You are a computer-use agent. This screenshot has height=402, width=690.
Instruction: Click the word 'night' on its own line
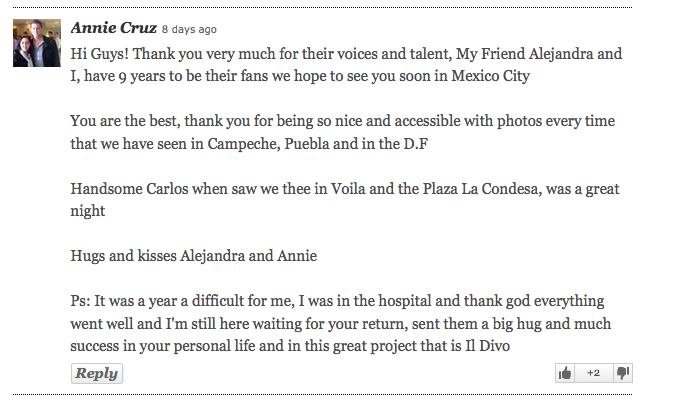88,212
